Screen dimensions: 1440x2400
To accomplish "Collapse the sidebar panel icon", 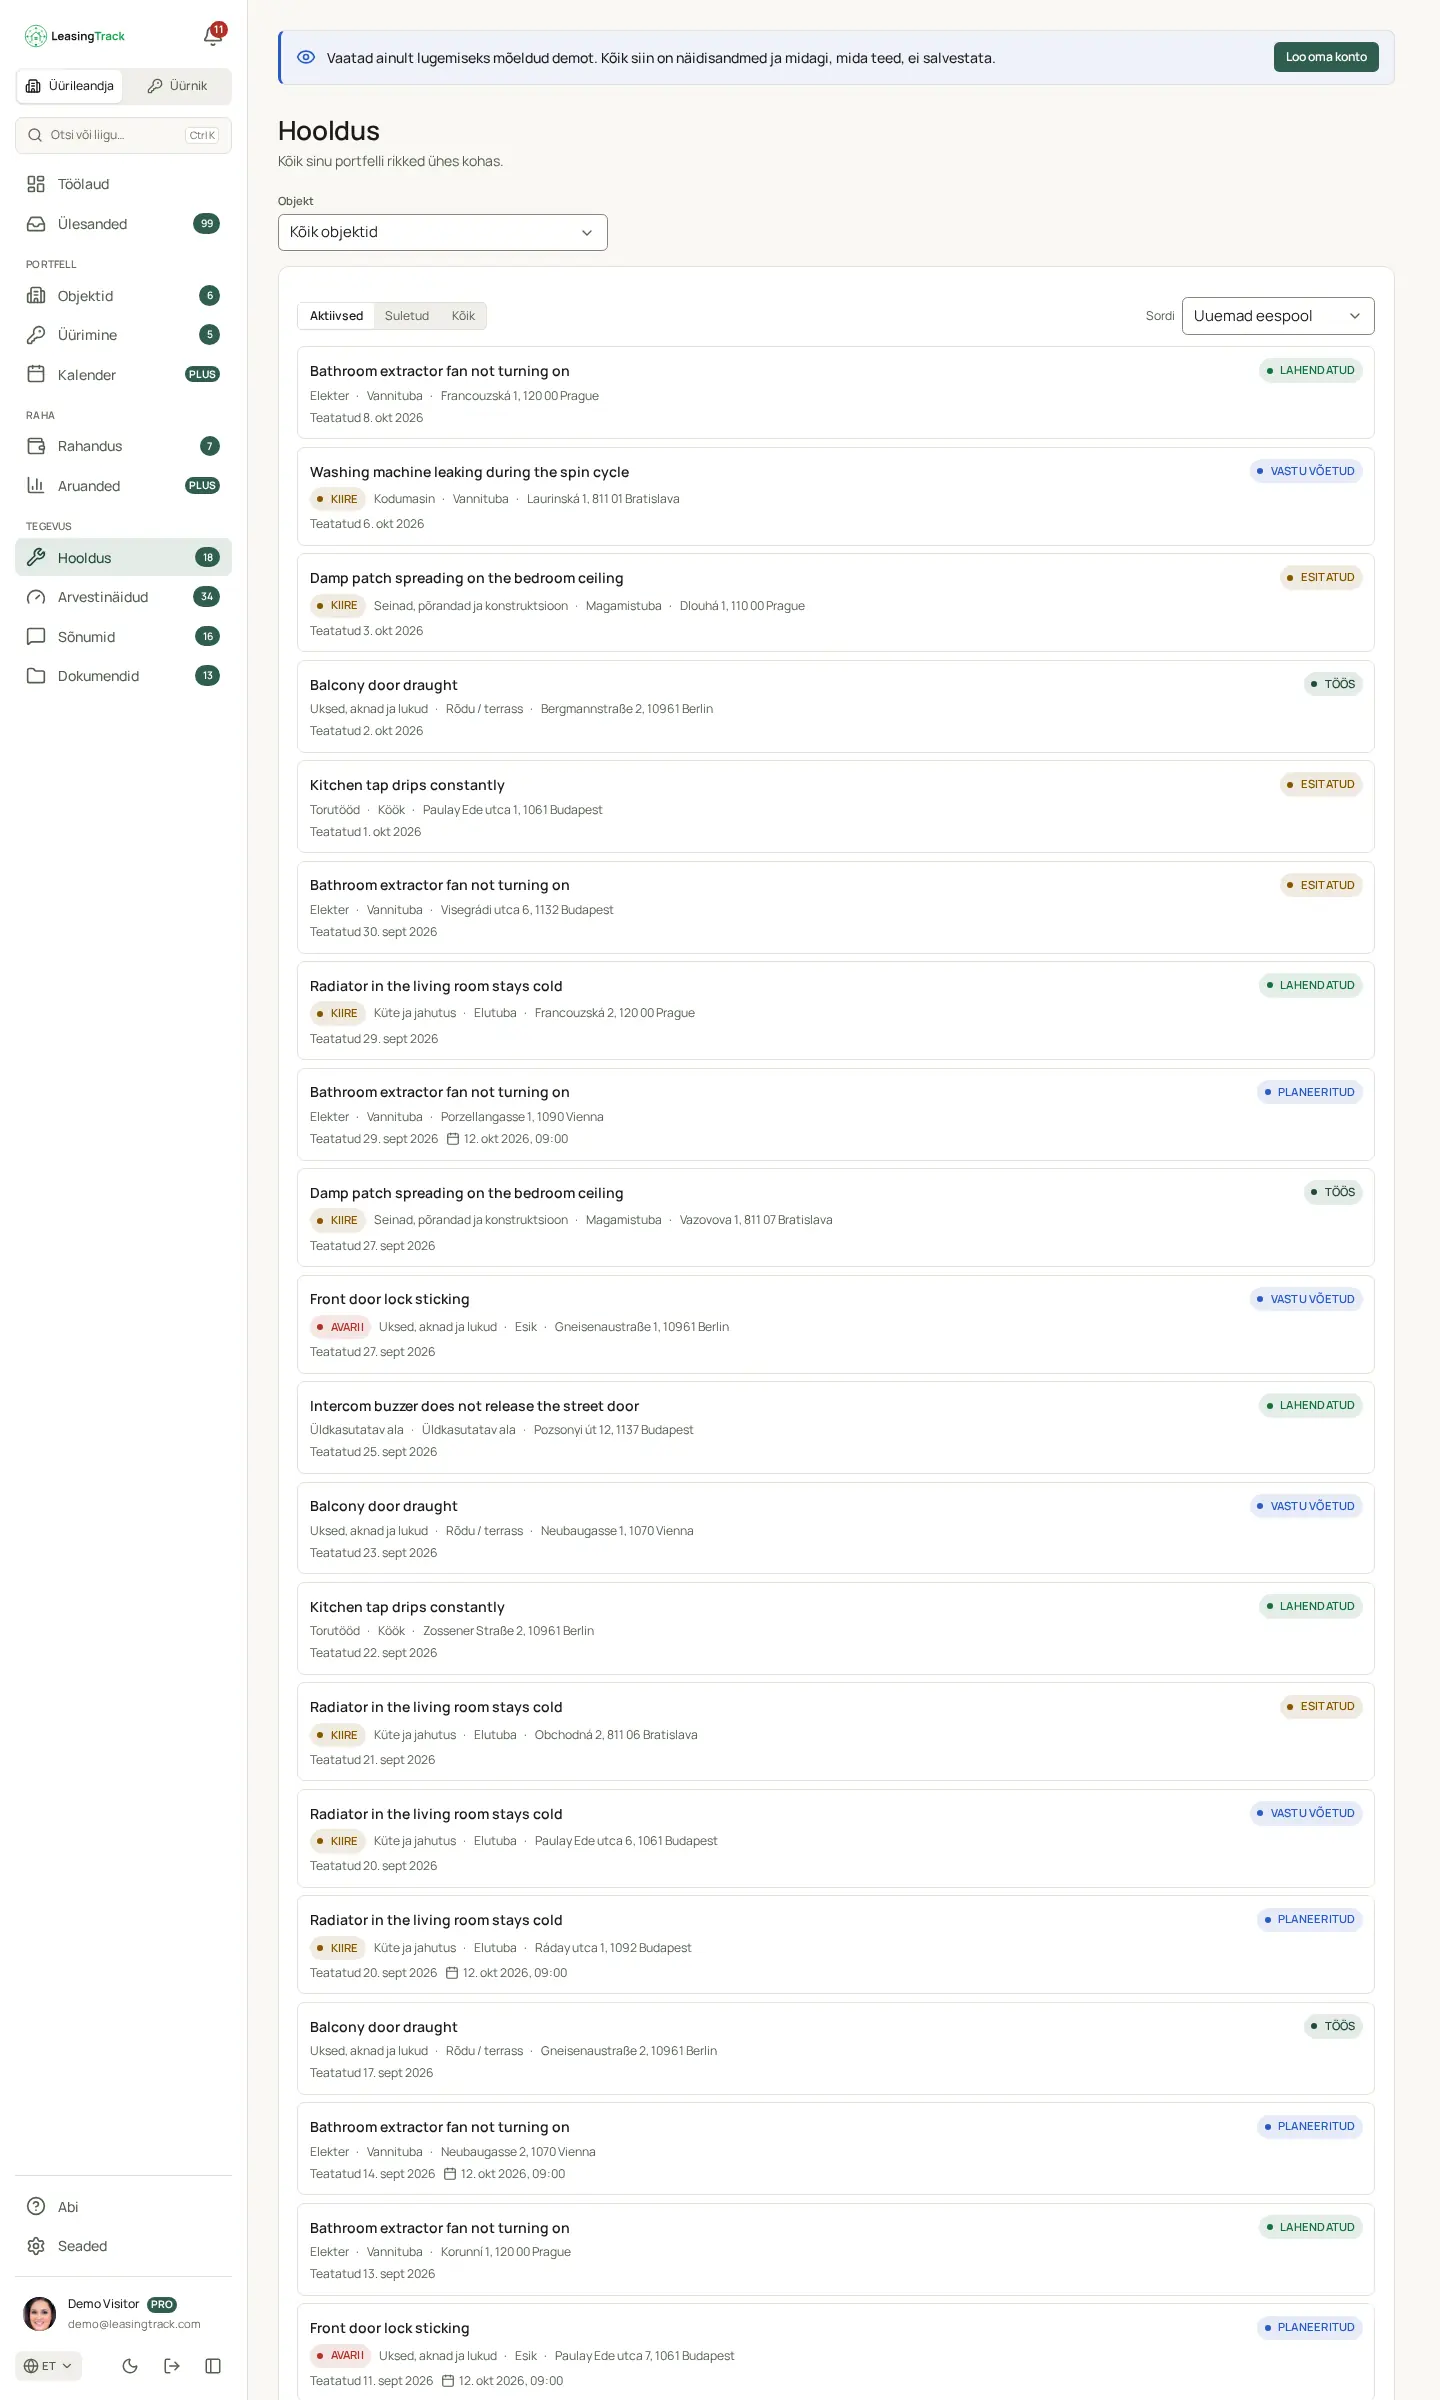I will point(213,2366).
